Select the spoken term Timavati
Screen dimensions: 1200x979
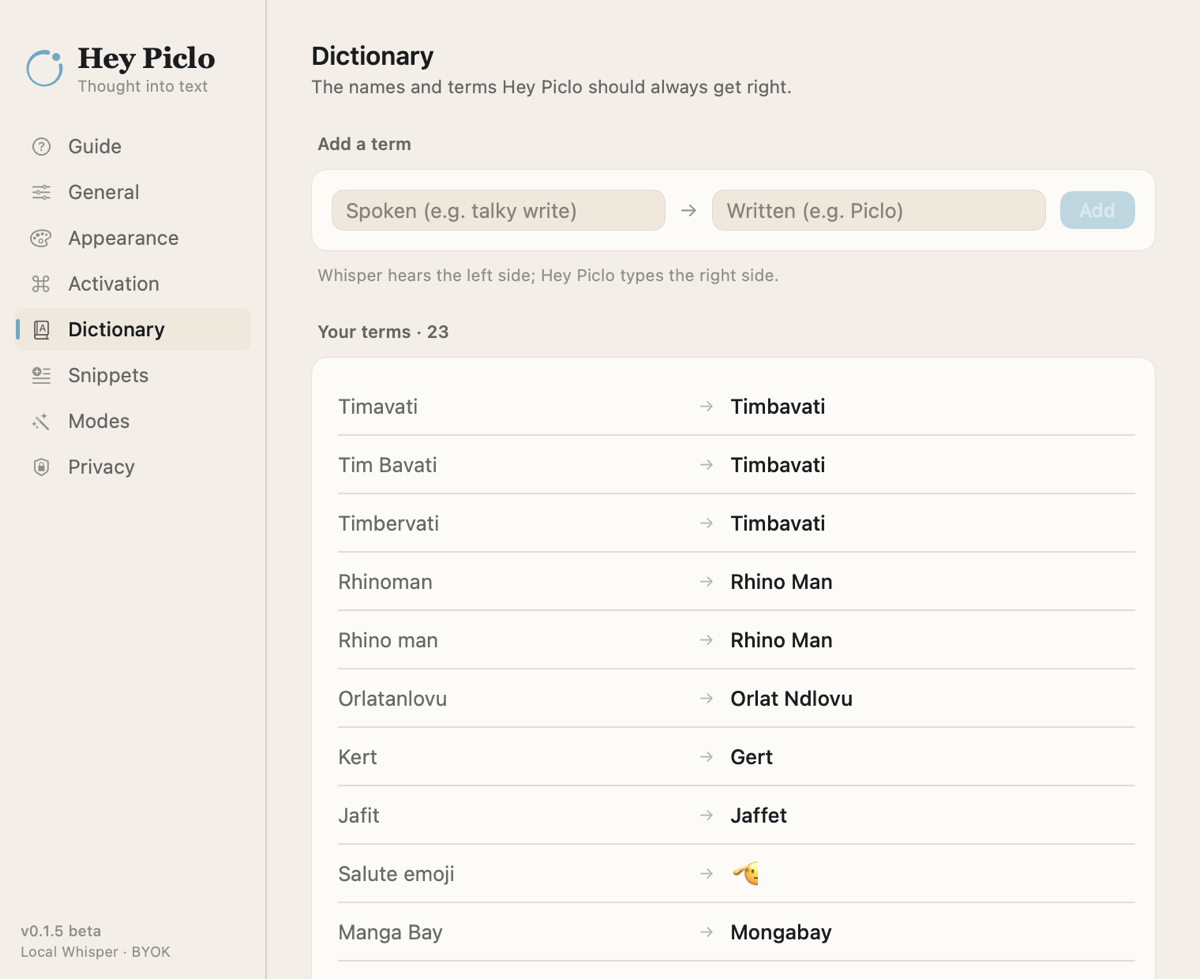[x=378, y=407]
